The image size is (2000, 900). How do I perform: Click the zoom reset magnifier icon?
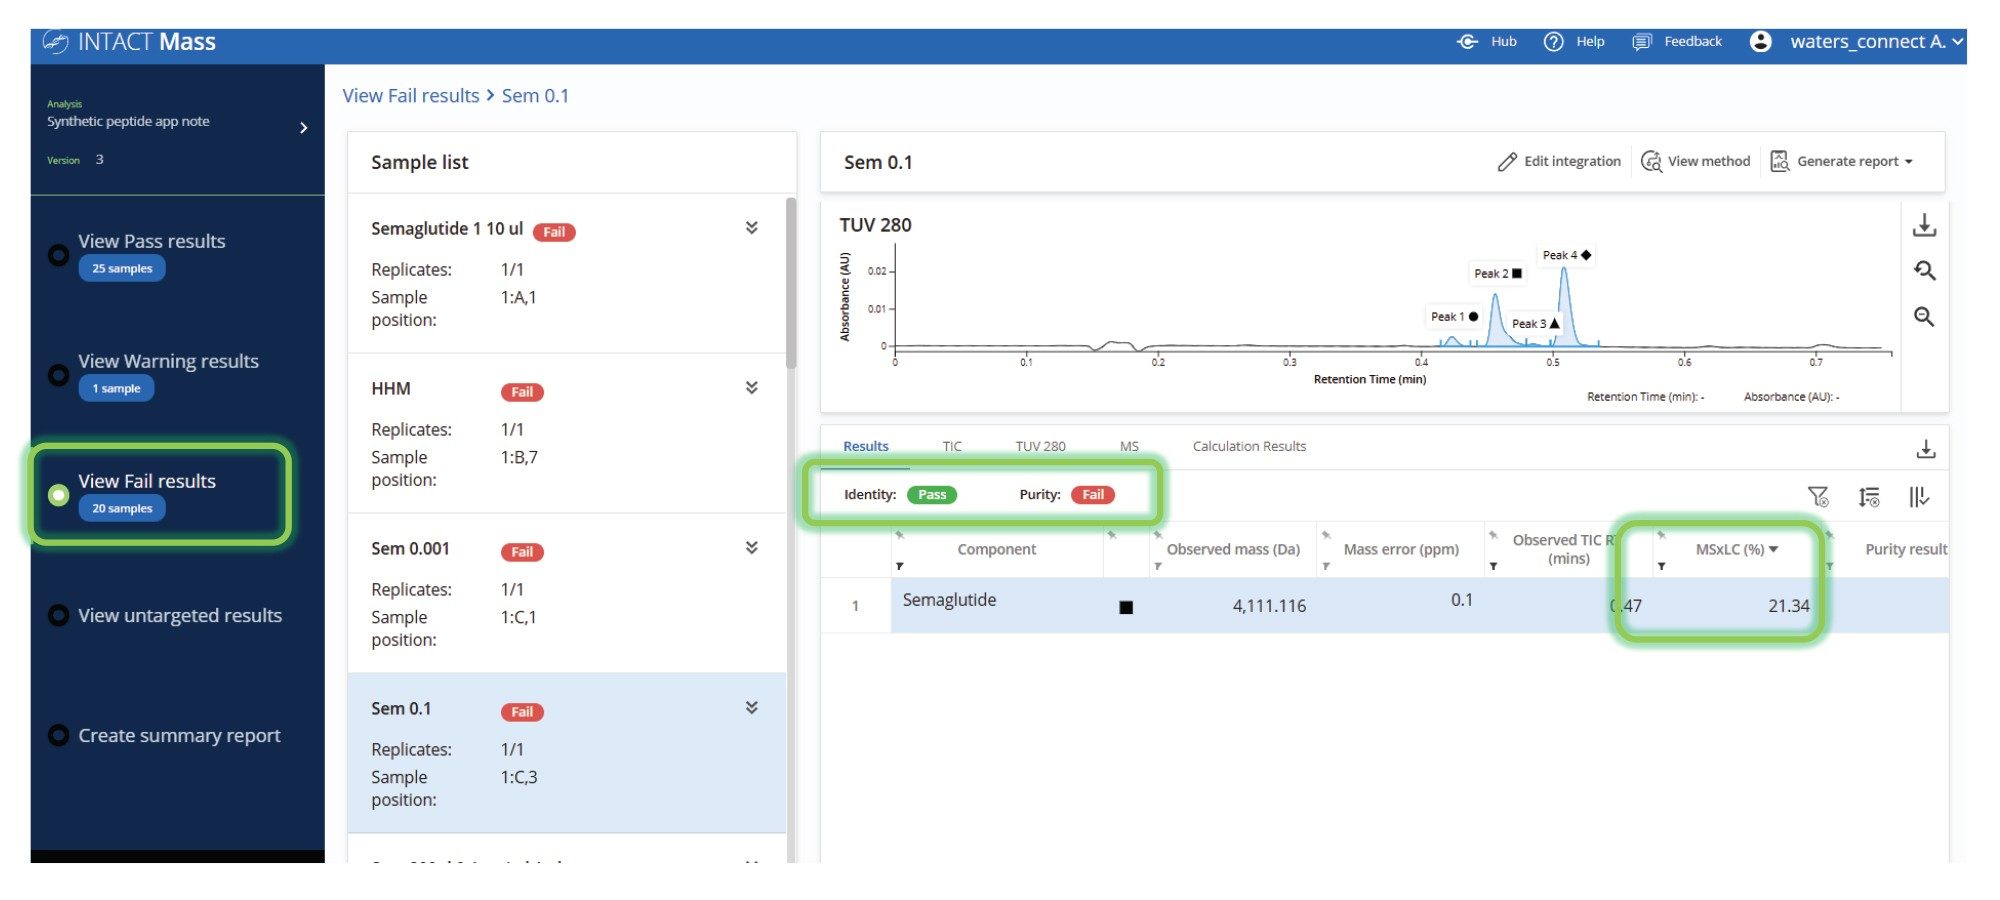tap(1923, 271)
